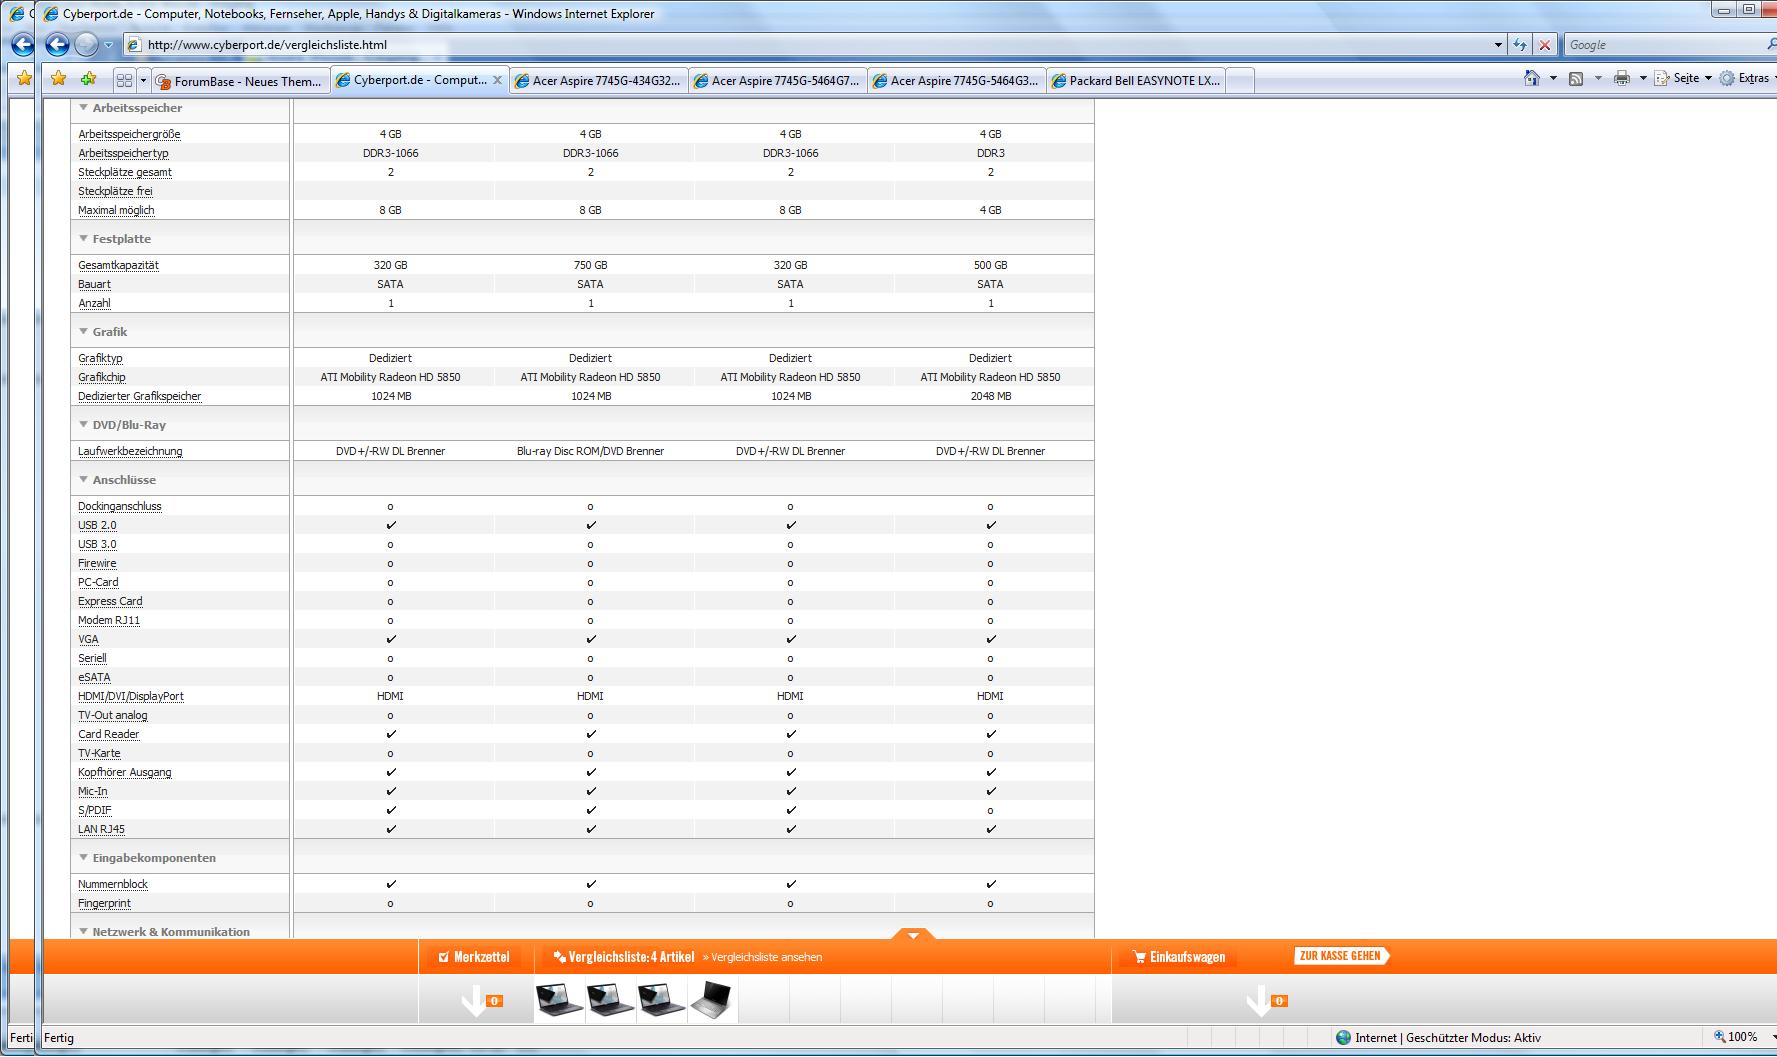This screenshot has height=1057, width=1777.
Task: Open the Seite menu
Action: click(1683, 78)
